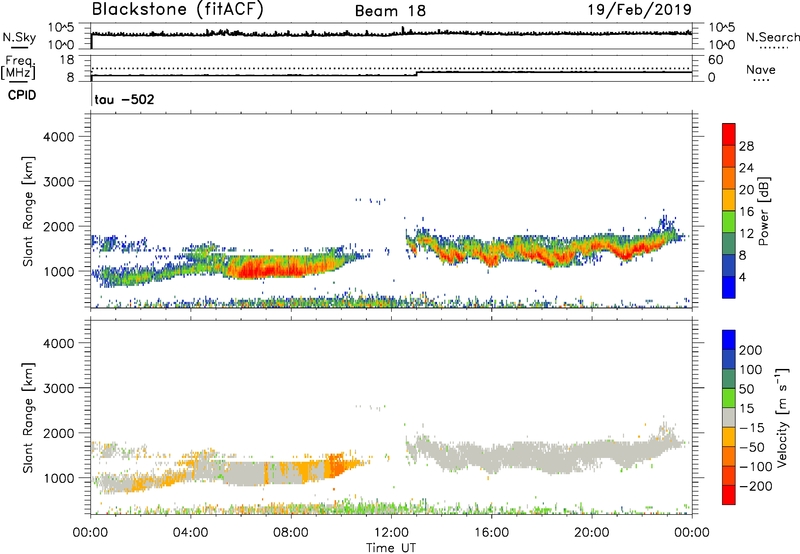The height and width of the screenshot is (554, 800).
Task: Click the 4000 tick on power panel axis
Action: coord(58,137)
